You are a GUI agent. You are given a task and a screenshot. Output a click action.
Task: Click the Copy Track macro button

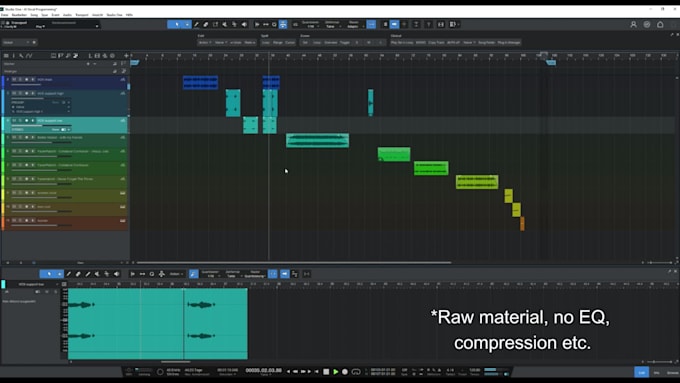(436, 43)
